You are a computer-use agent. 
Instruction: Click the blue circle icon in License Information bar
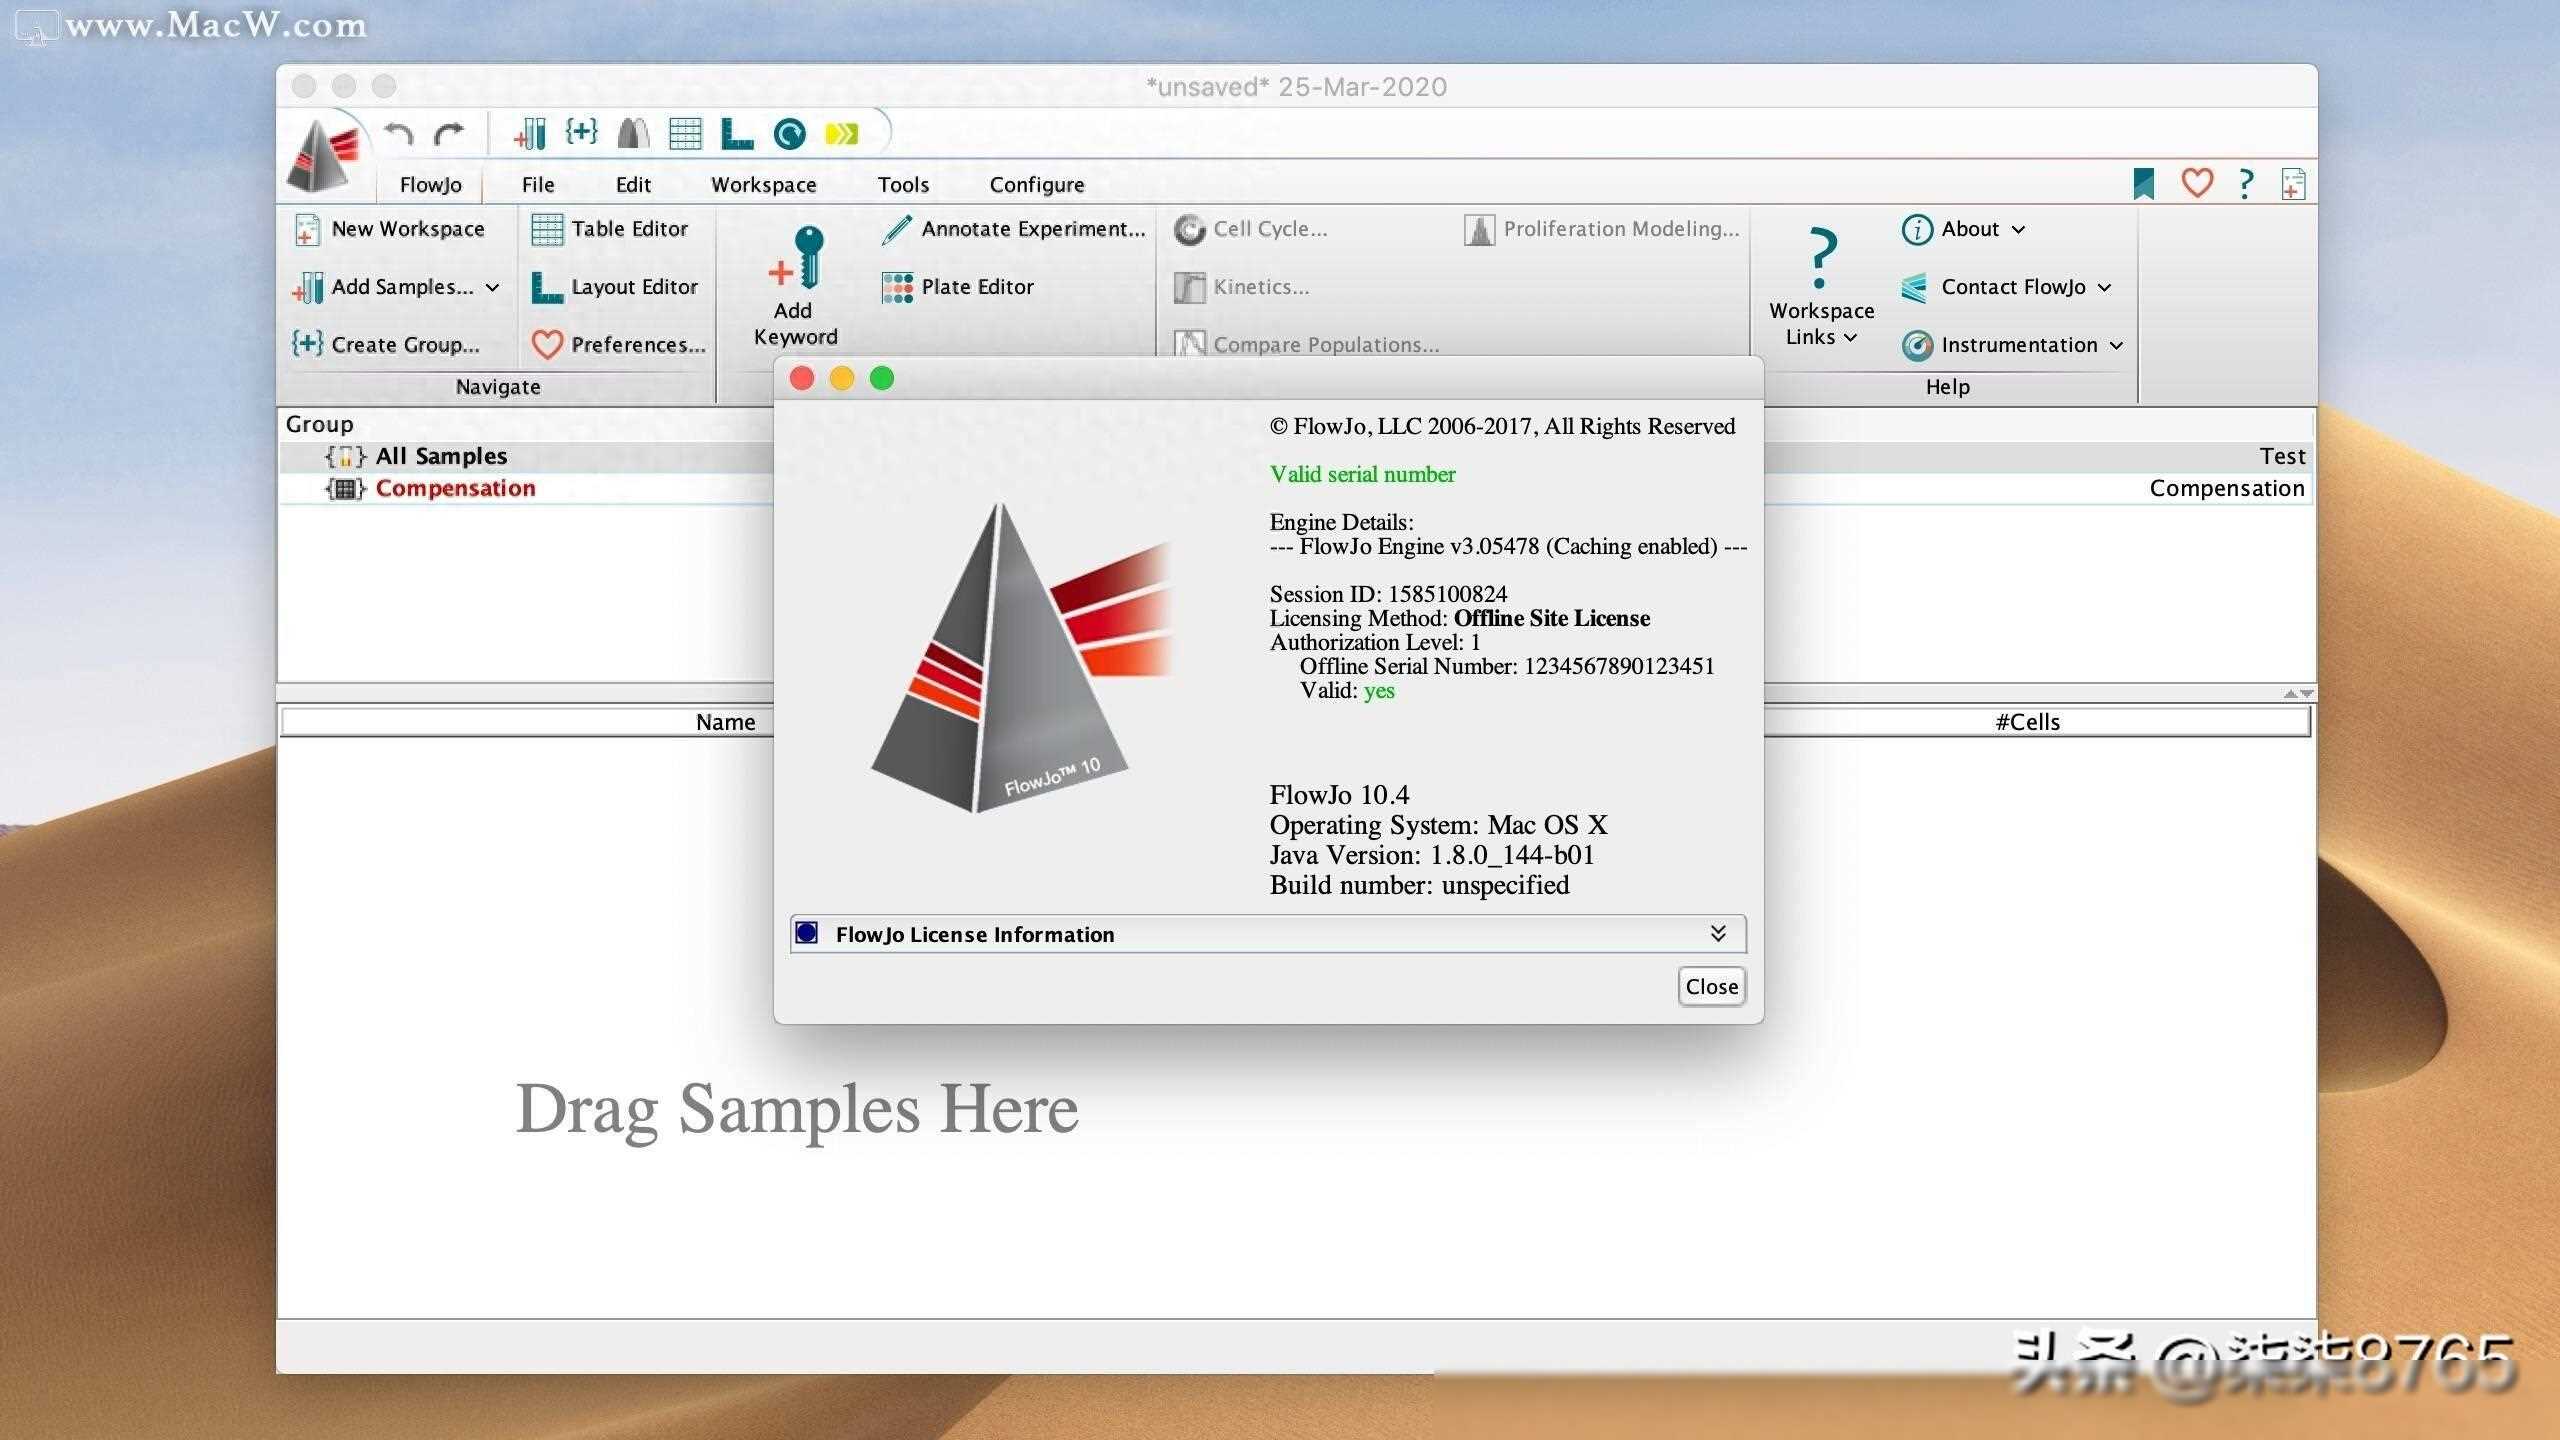(807, 933)
